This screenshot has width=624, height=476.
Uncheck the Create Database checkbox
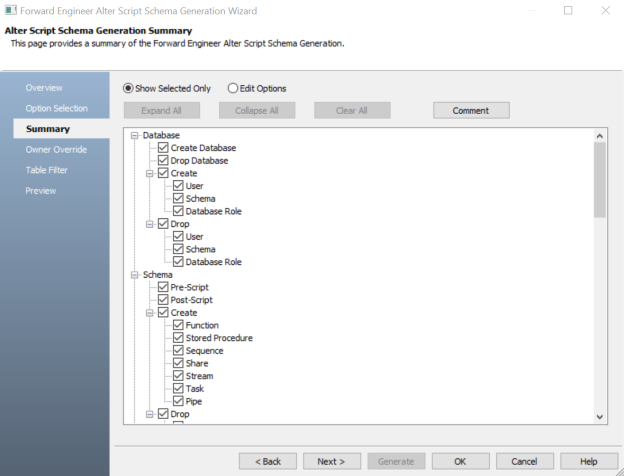pos(163,148)
